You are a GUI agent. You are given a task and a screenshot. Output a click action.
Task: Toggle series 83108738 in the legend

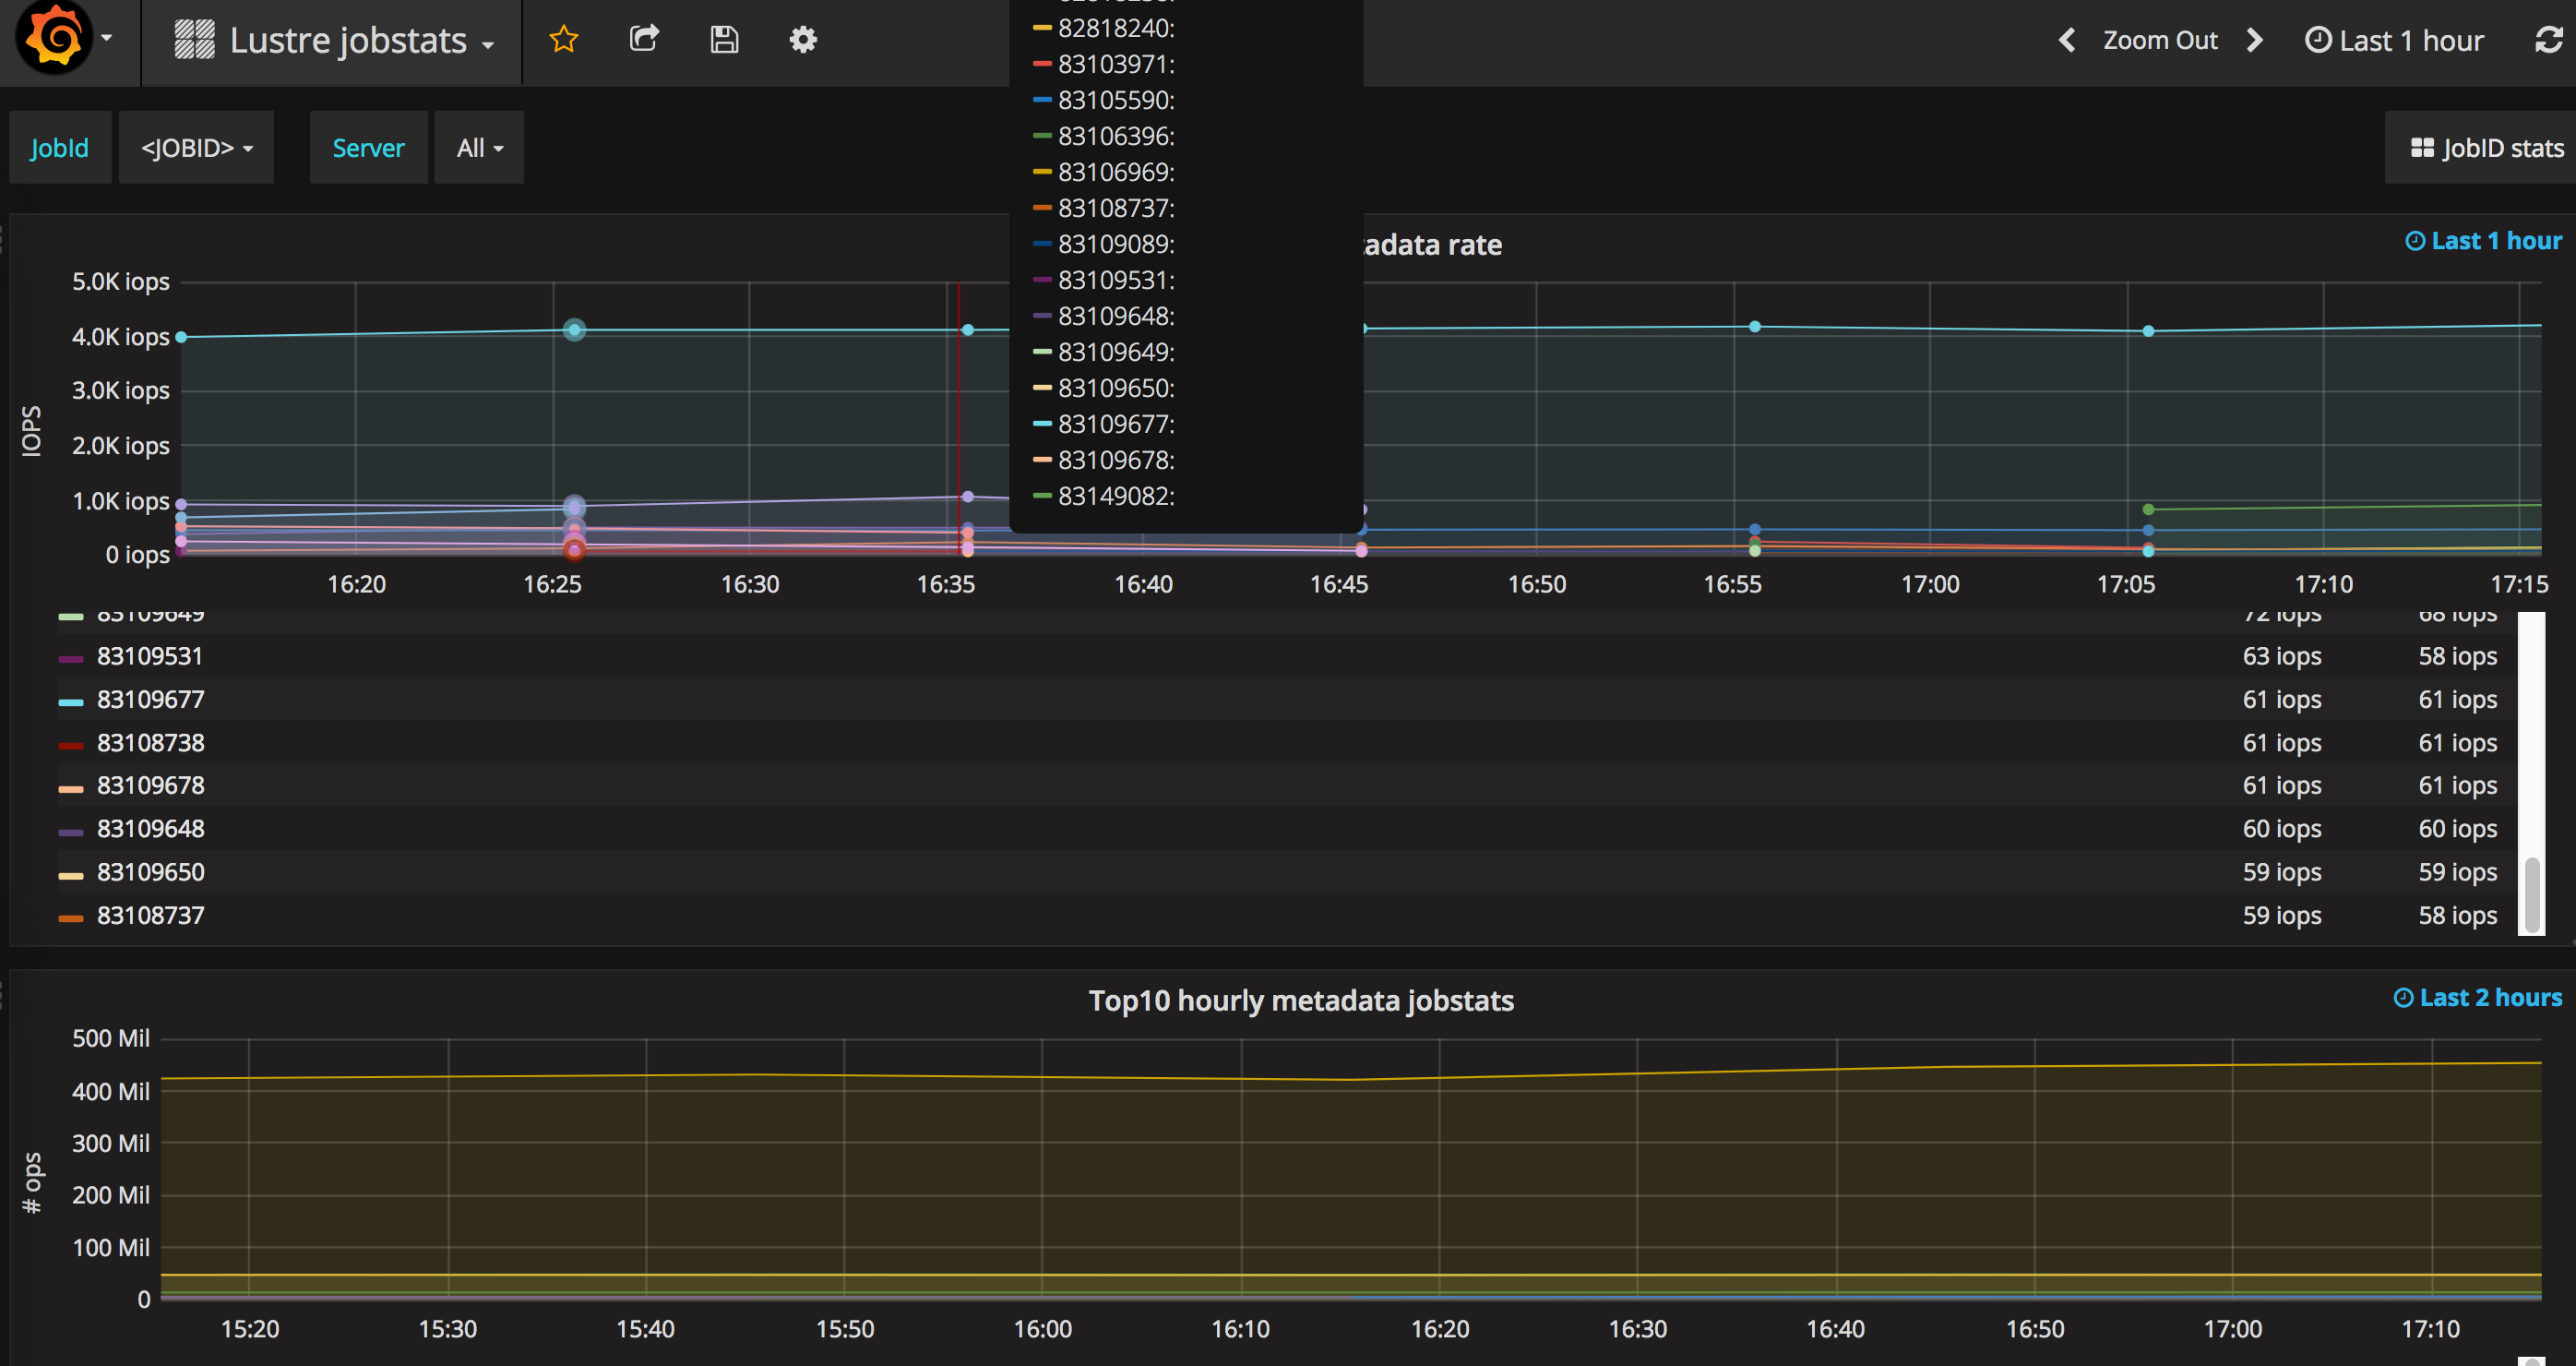150,743
